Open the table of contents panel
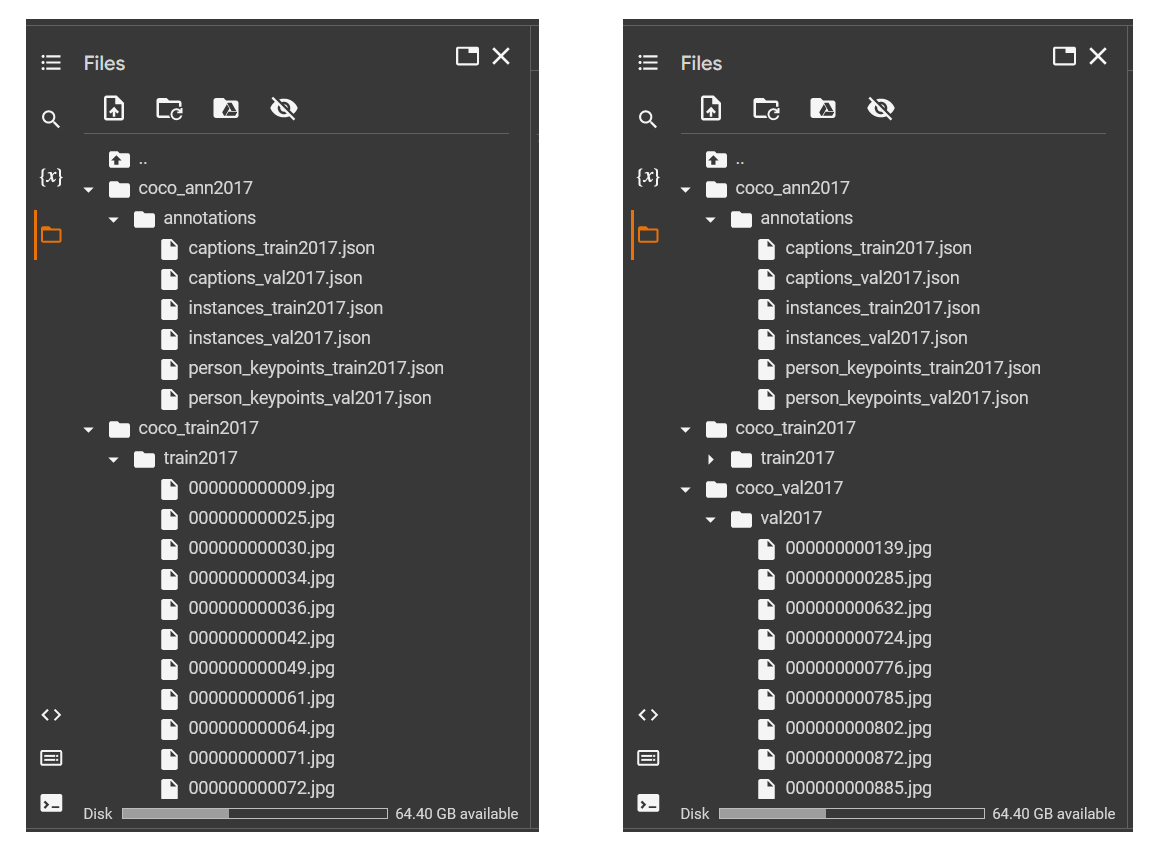This screenshot has height=855, width=1161. [x=51, y=62]
